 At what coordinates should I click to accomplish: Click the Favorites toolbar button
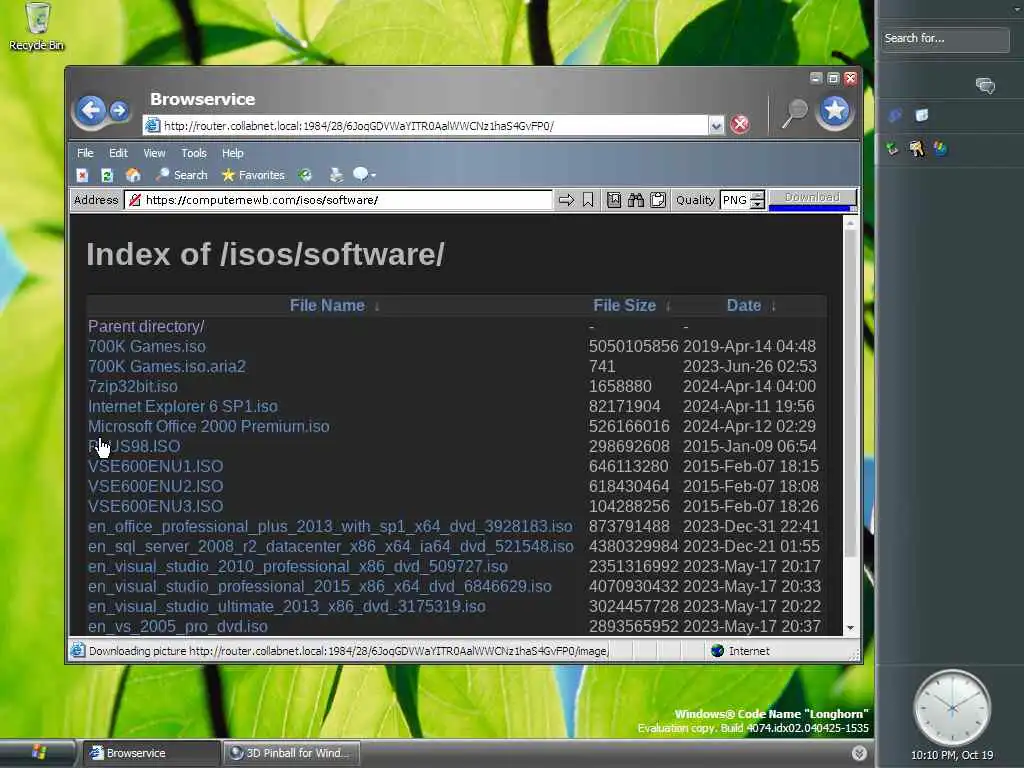pyautogui.click(x=253, y=175)
